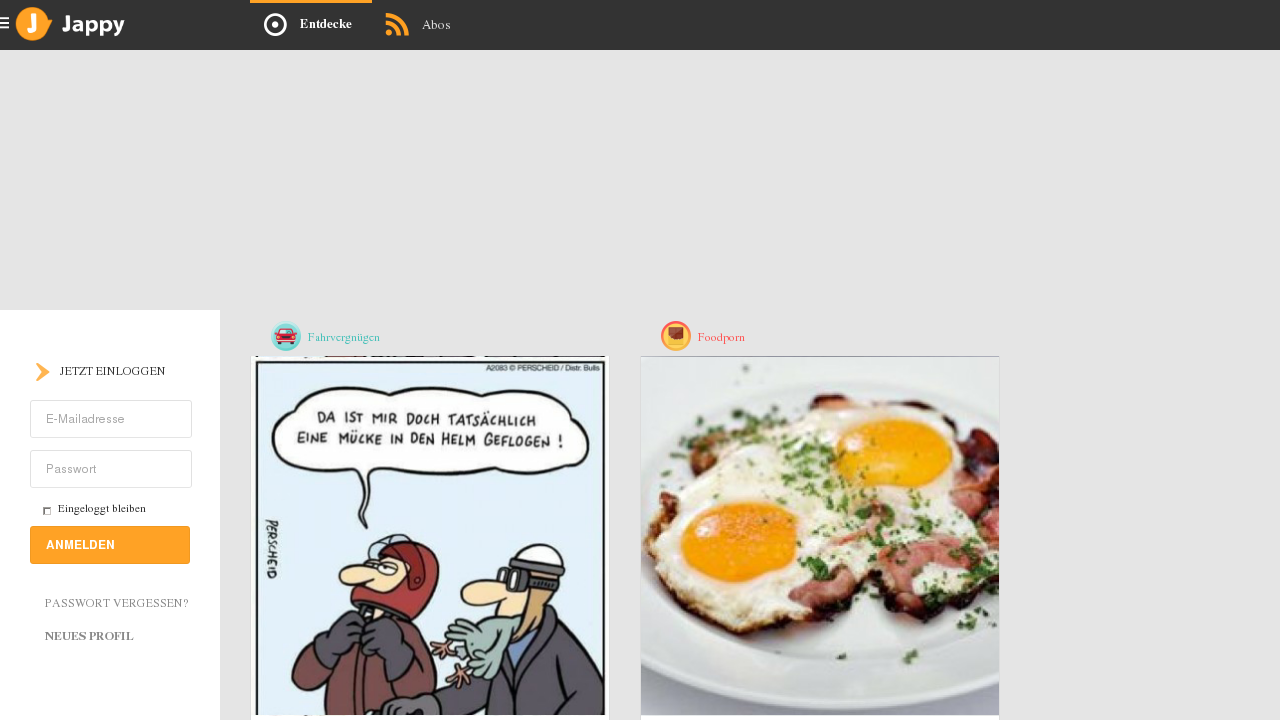Open the Foodporn channel link
Screen dimensions: 1280x720
click(x=721, y=338)
